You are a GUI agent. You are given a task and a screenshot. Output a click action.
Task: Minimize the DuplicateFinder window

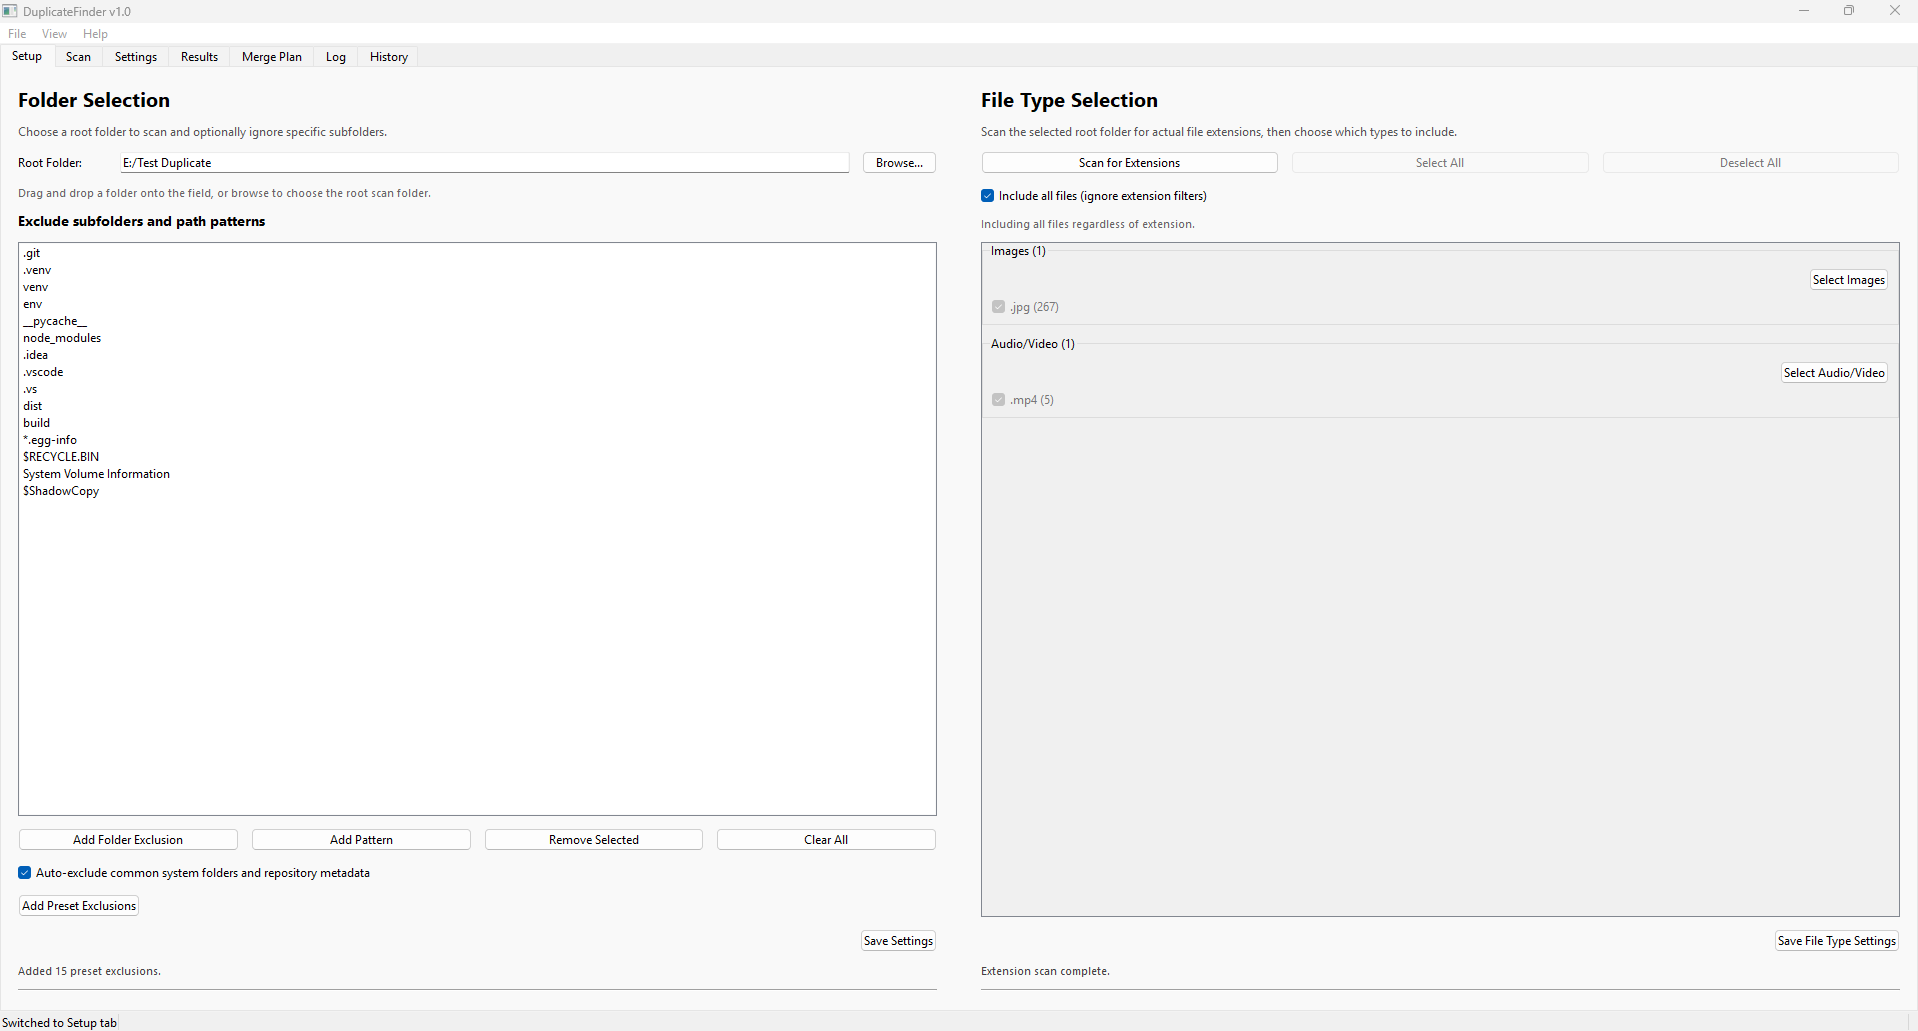[x=1804, y=11]
